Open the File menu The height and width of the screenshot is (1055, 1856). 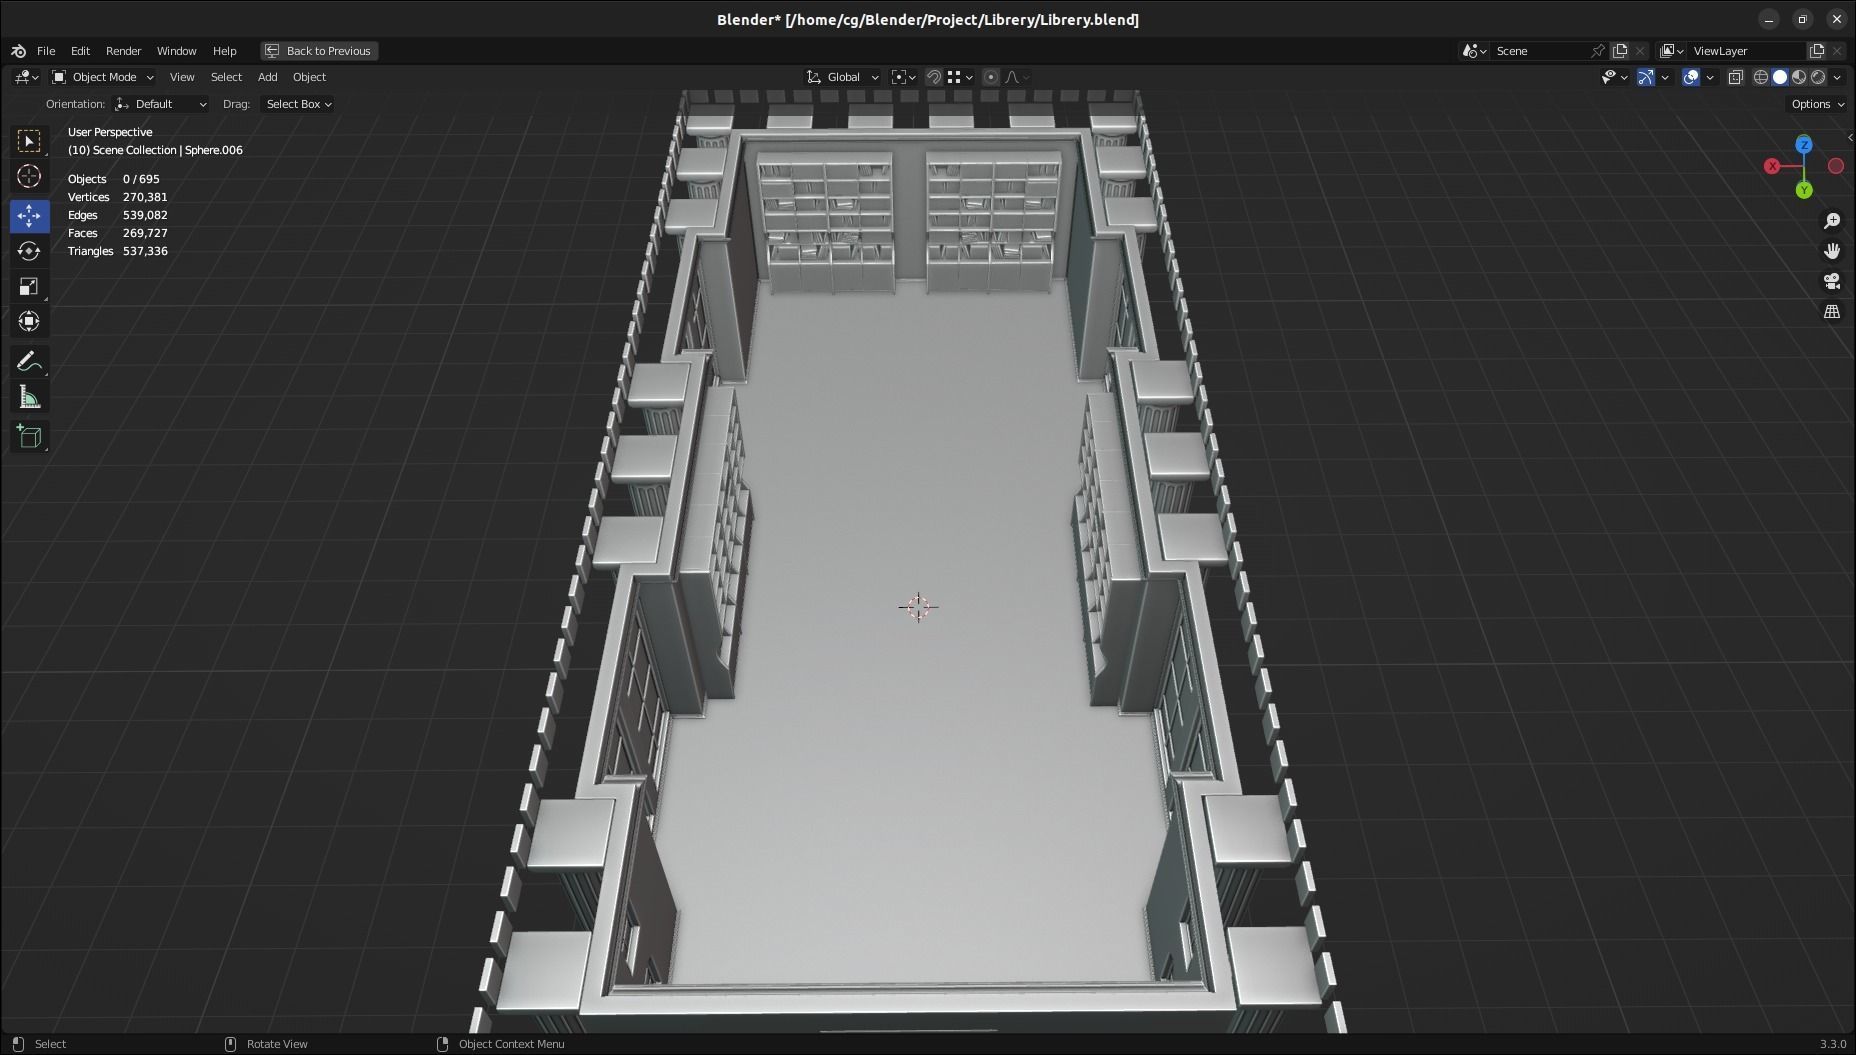click(x=46, y=51)
